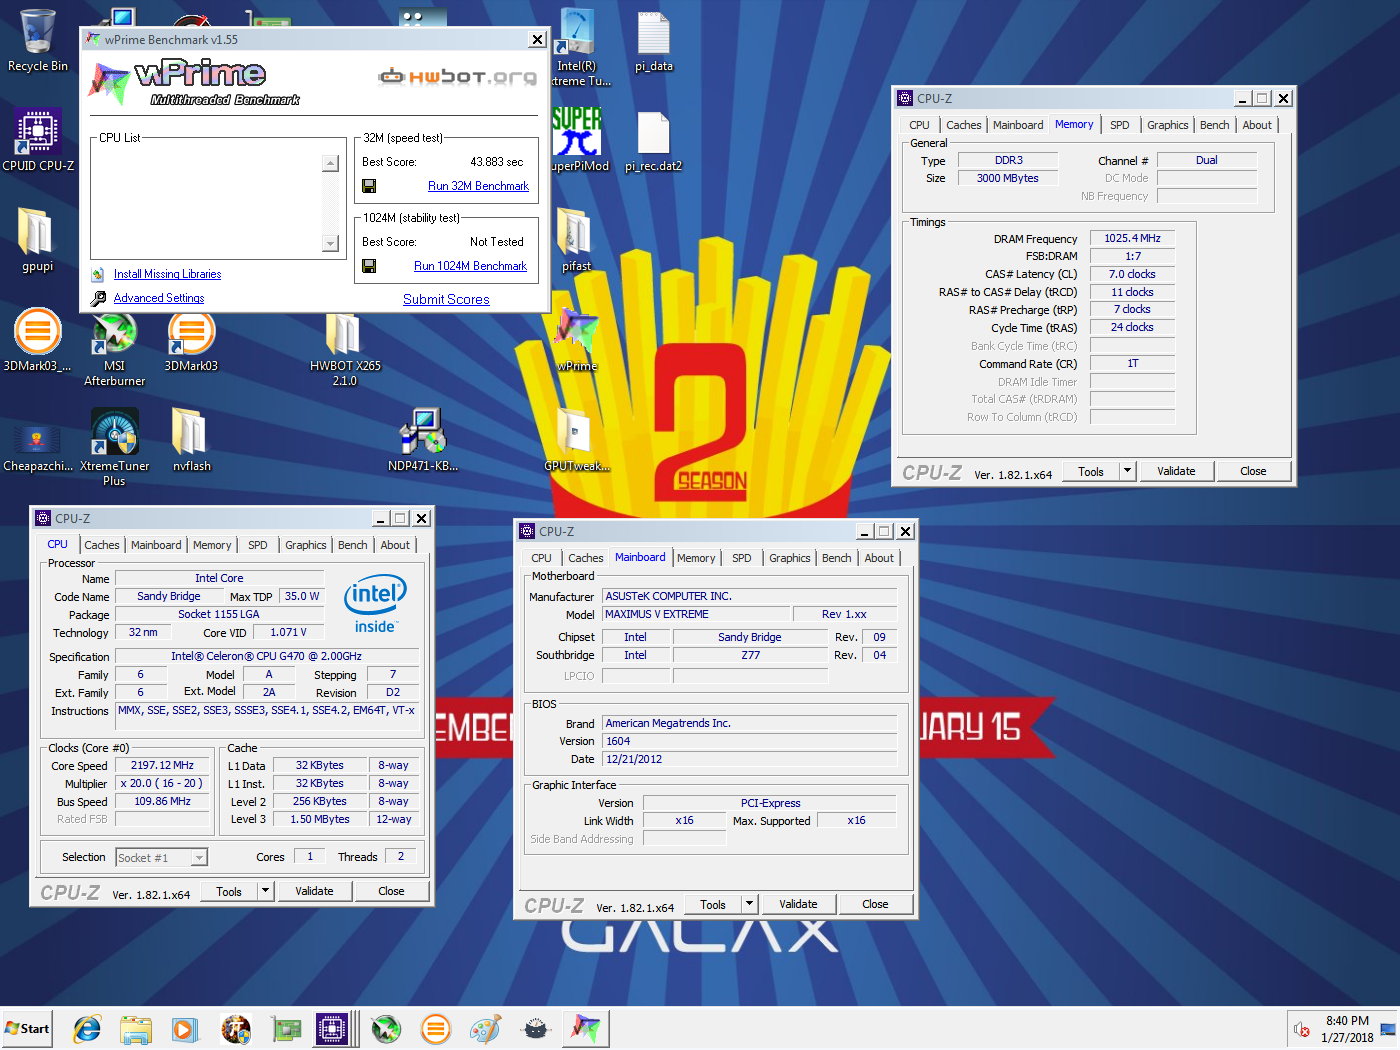
Task: Switch to Graphics tab in Memory CPU-Z window
Action: (1167, 125)
